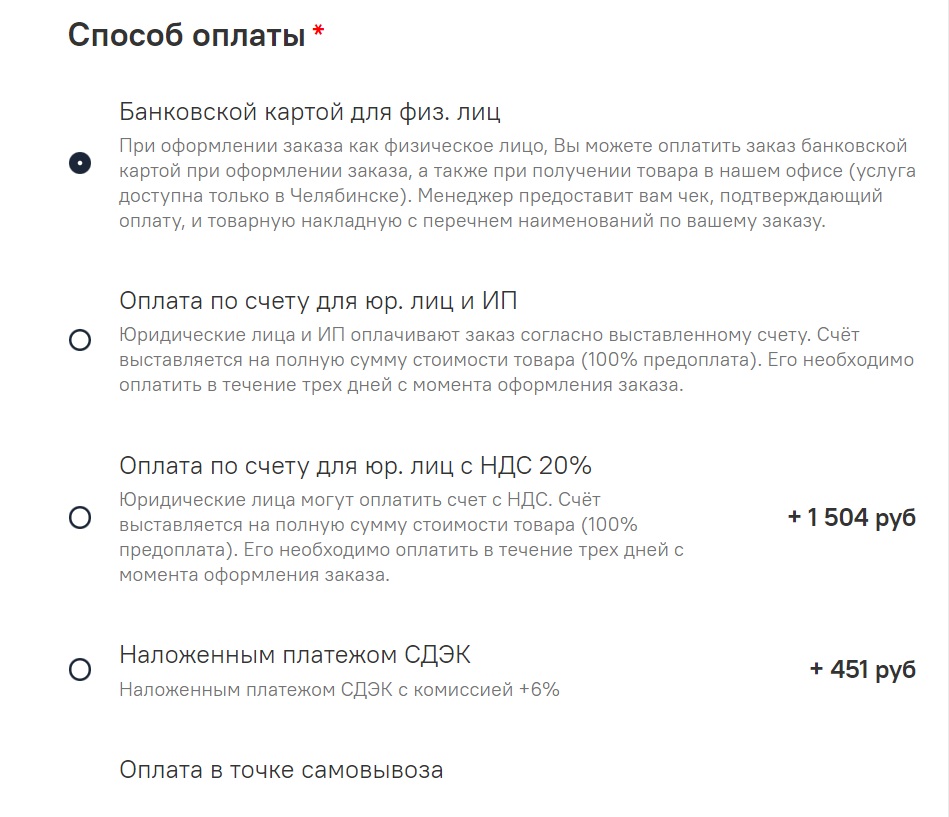The image size is (949, 817).
Task: Choose the 'Оплата в точке самовывоза' option title
Action: pyautogui.click(x=281, y=770)
